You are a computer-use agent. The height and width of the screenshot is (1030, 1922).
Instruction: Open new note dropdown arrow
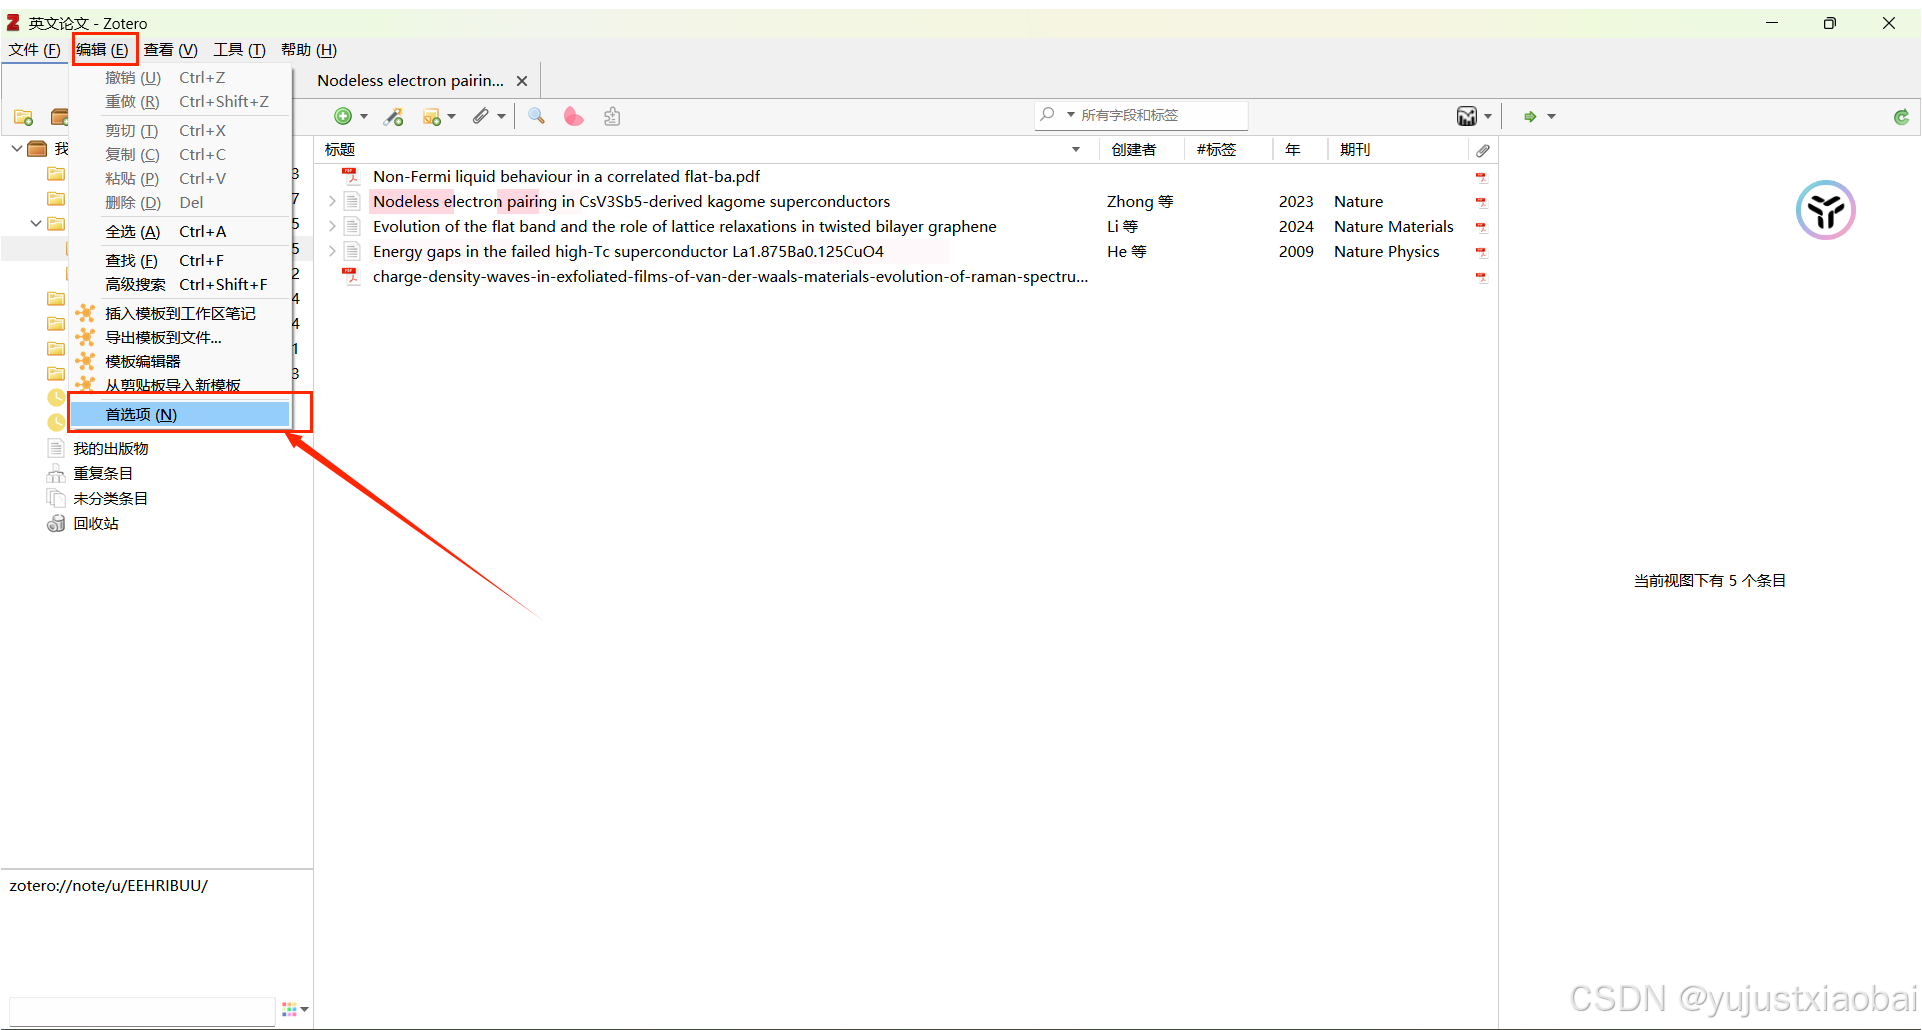452,117
